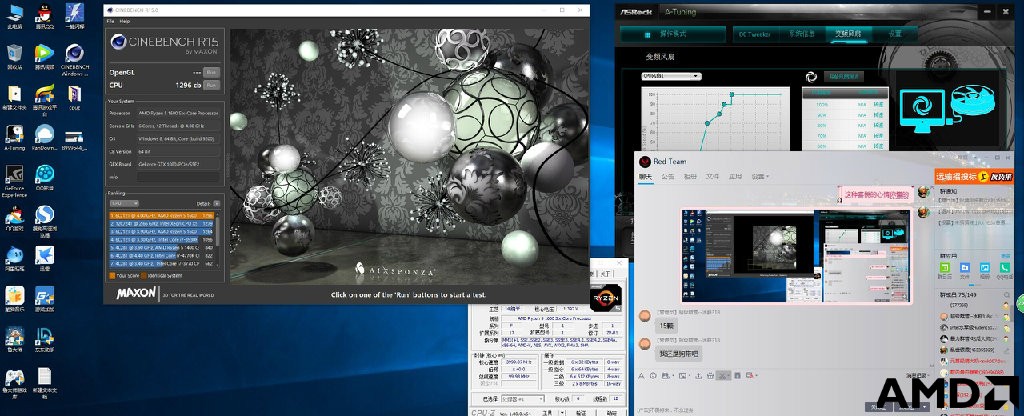Open the fan selector dropdown in A-Tuning

pyautogui.click(x=671, y=76)
